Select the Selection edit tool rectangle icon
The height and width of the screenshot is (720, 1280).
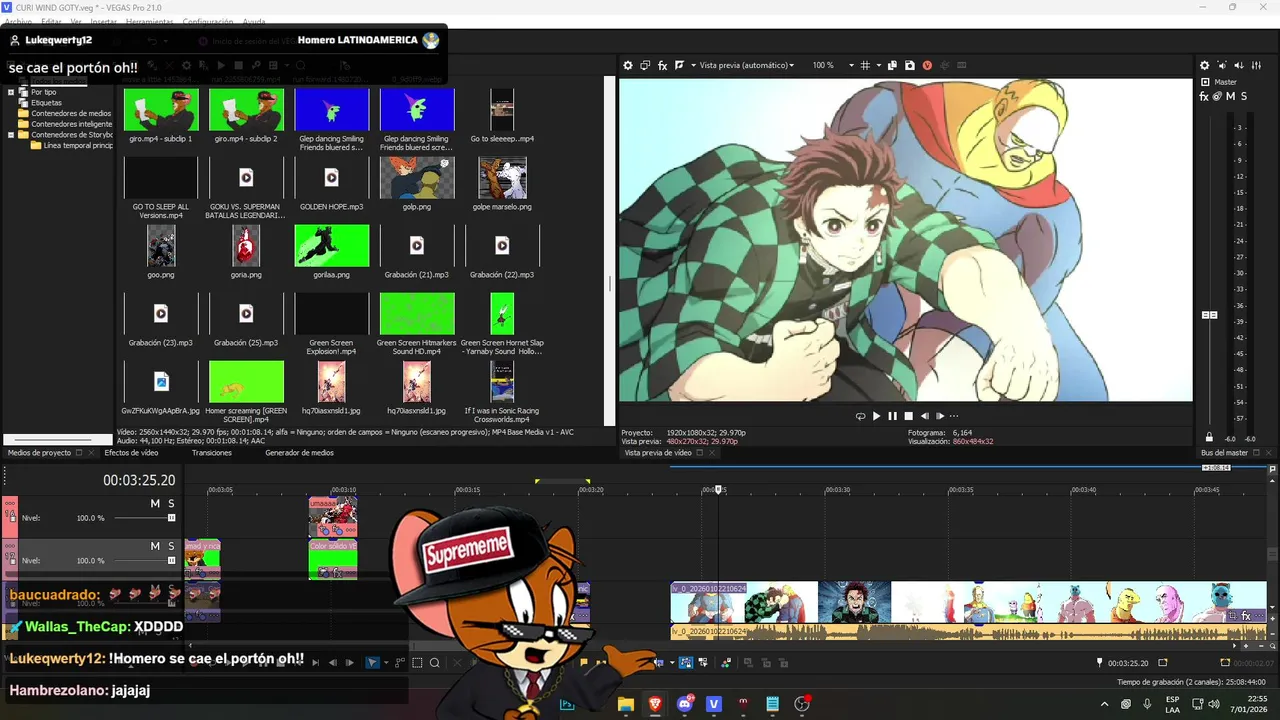pos(417,662)
